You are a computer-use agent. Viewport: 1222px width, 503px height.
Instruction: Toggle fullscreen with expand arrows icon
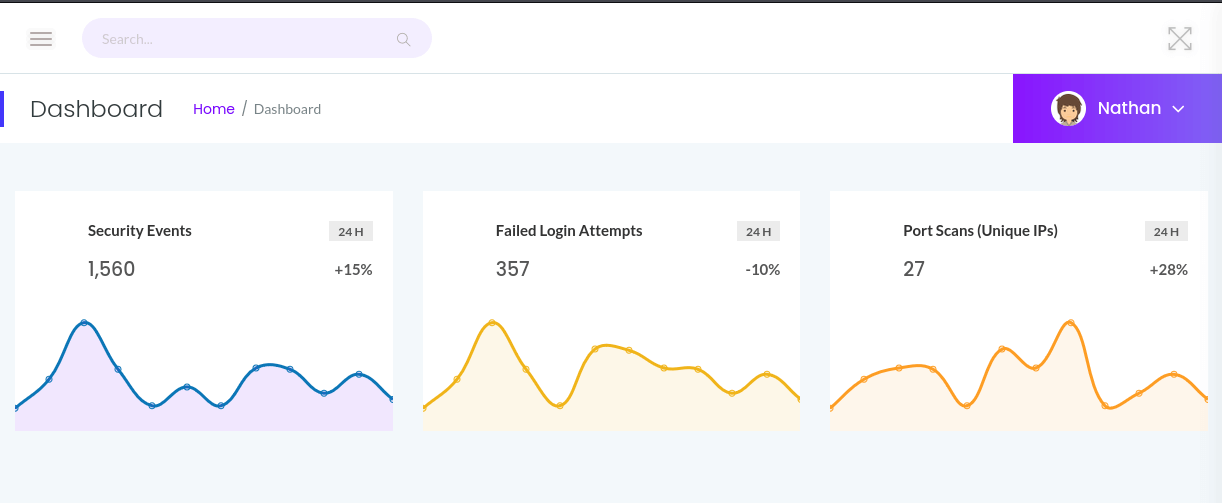point(1180,39)
